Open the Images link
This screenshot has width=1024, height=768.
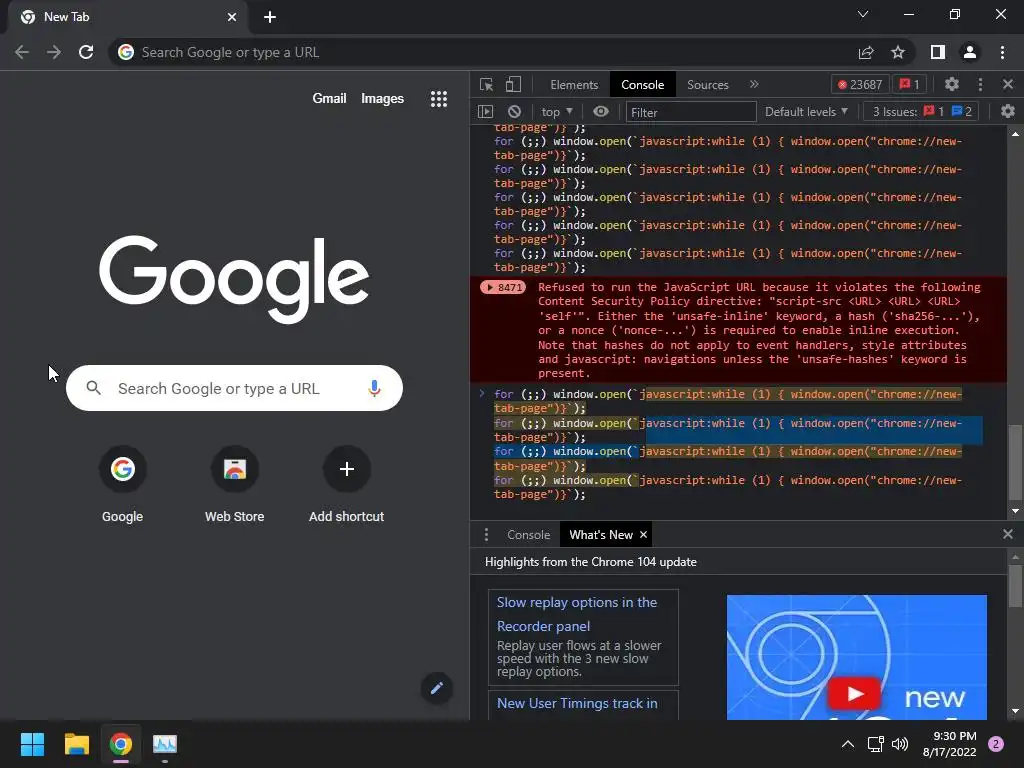382,99
